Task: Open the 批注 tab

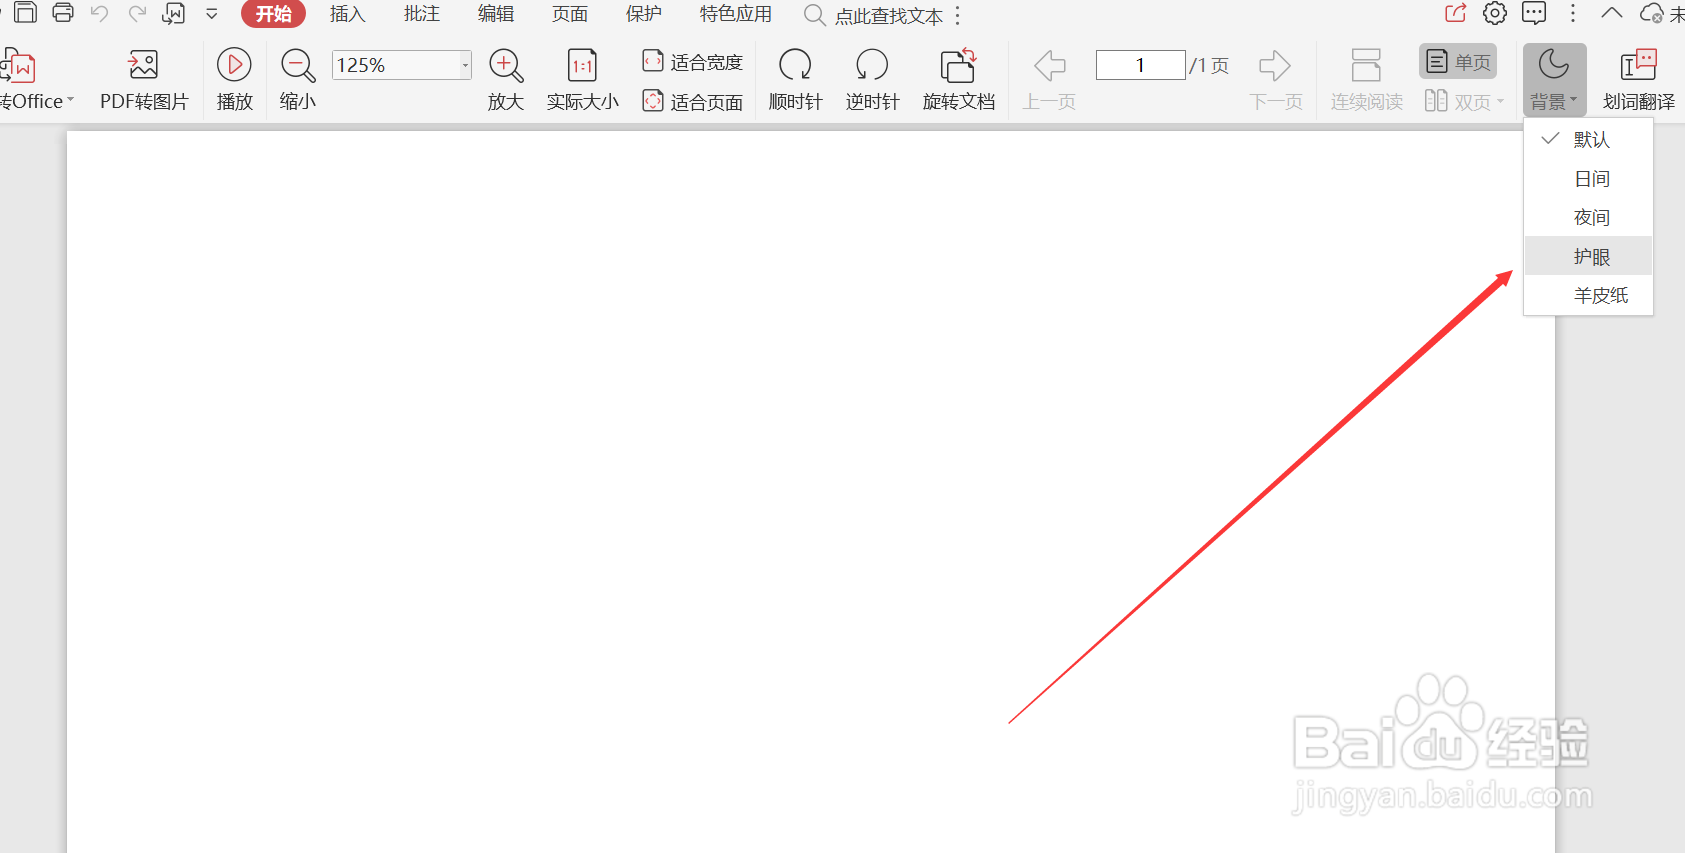Action: pyautogui.click(x=422, y=14)
